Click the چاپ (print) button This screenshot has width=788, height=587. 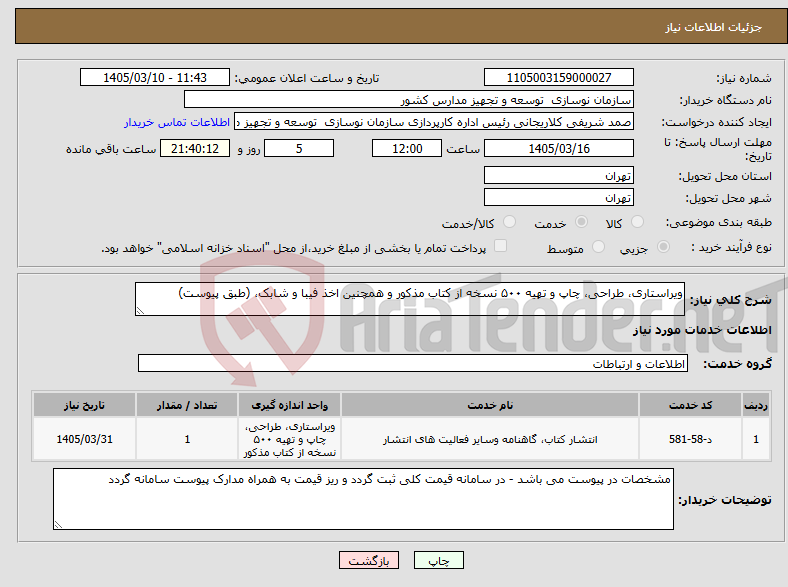coord(438,560)
